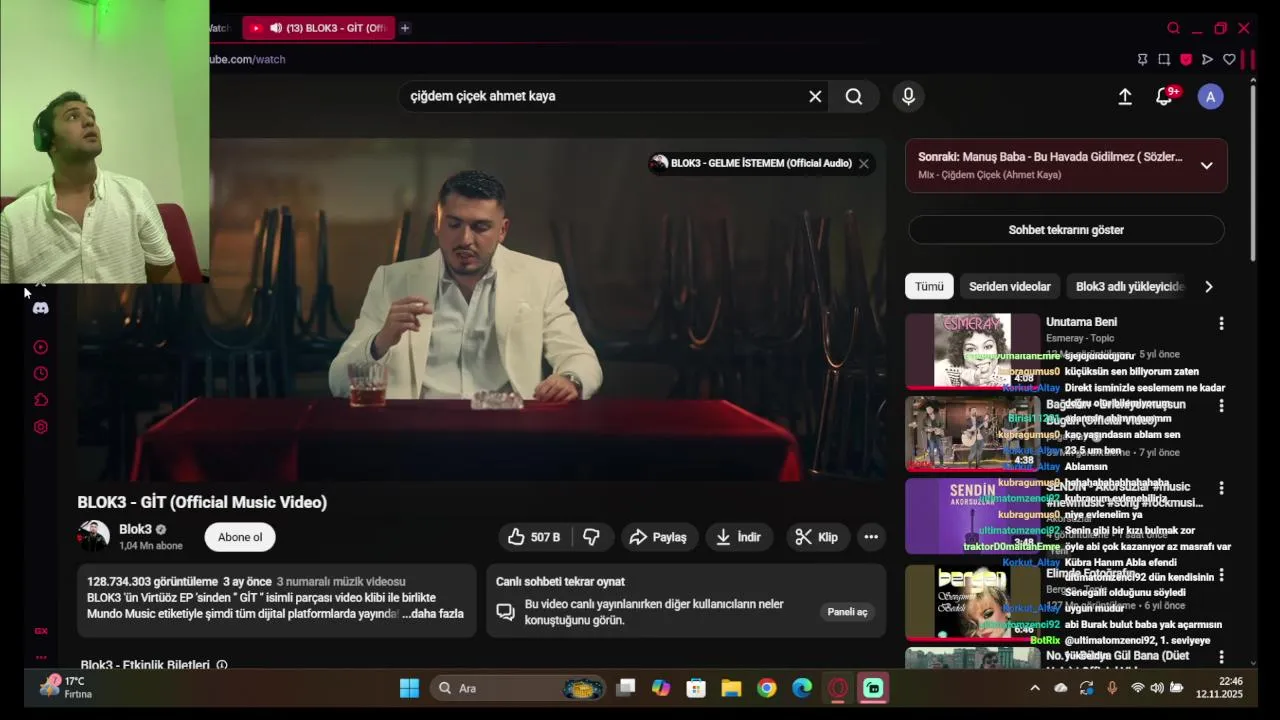The height and width of the screenshot is (720, 1280).
Task: Open the Windows Start menu
Action: [x=410, y=688]
